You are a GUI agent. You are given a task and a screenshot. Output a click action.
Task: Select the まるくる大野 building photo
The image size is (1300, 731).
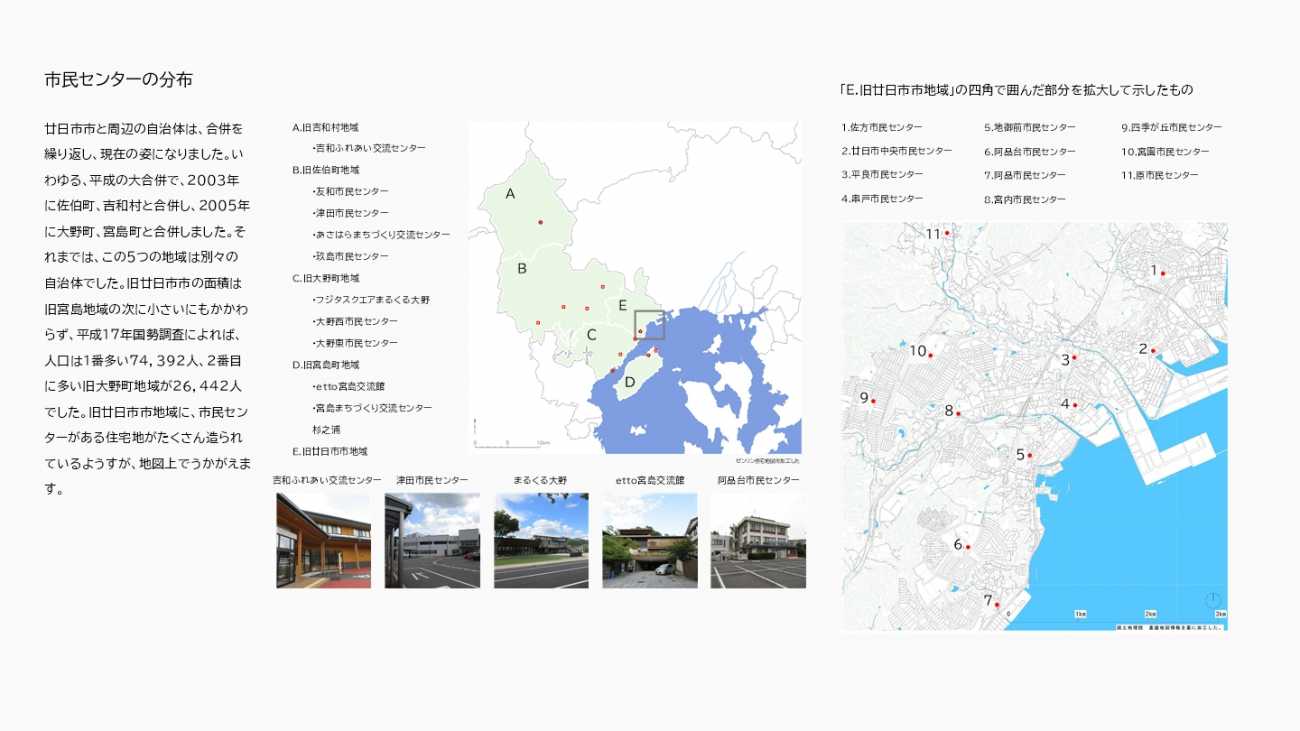[x=541, y=540]
